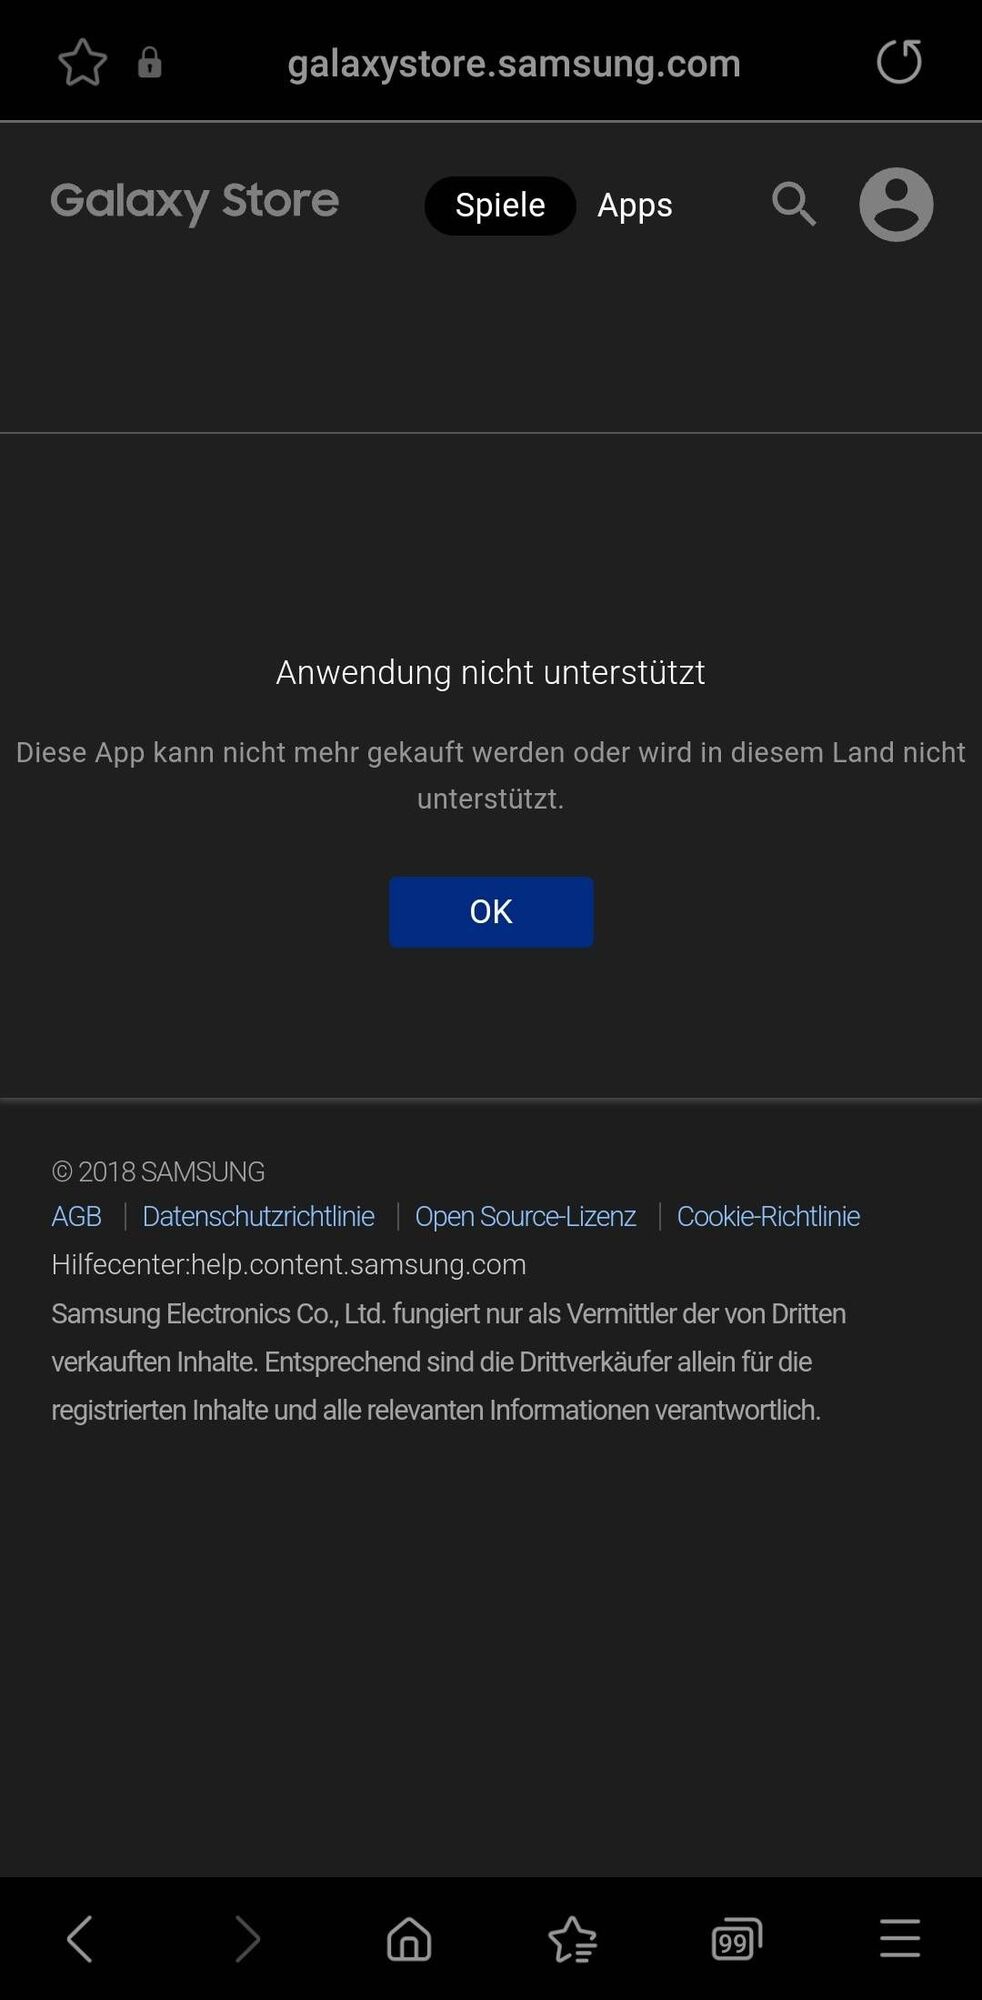The image size is (982, 2000).
Task: Go back with browser back arrow
Action: 80,1939
